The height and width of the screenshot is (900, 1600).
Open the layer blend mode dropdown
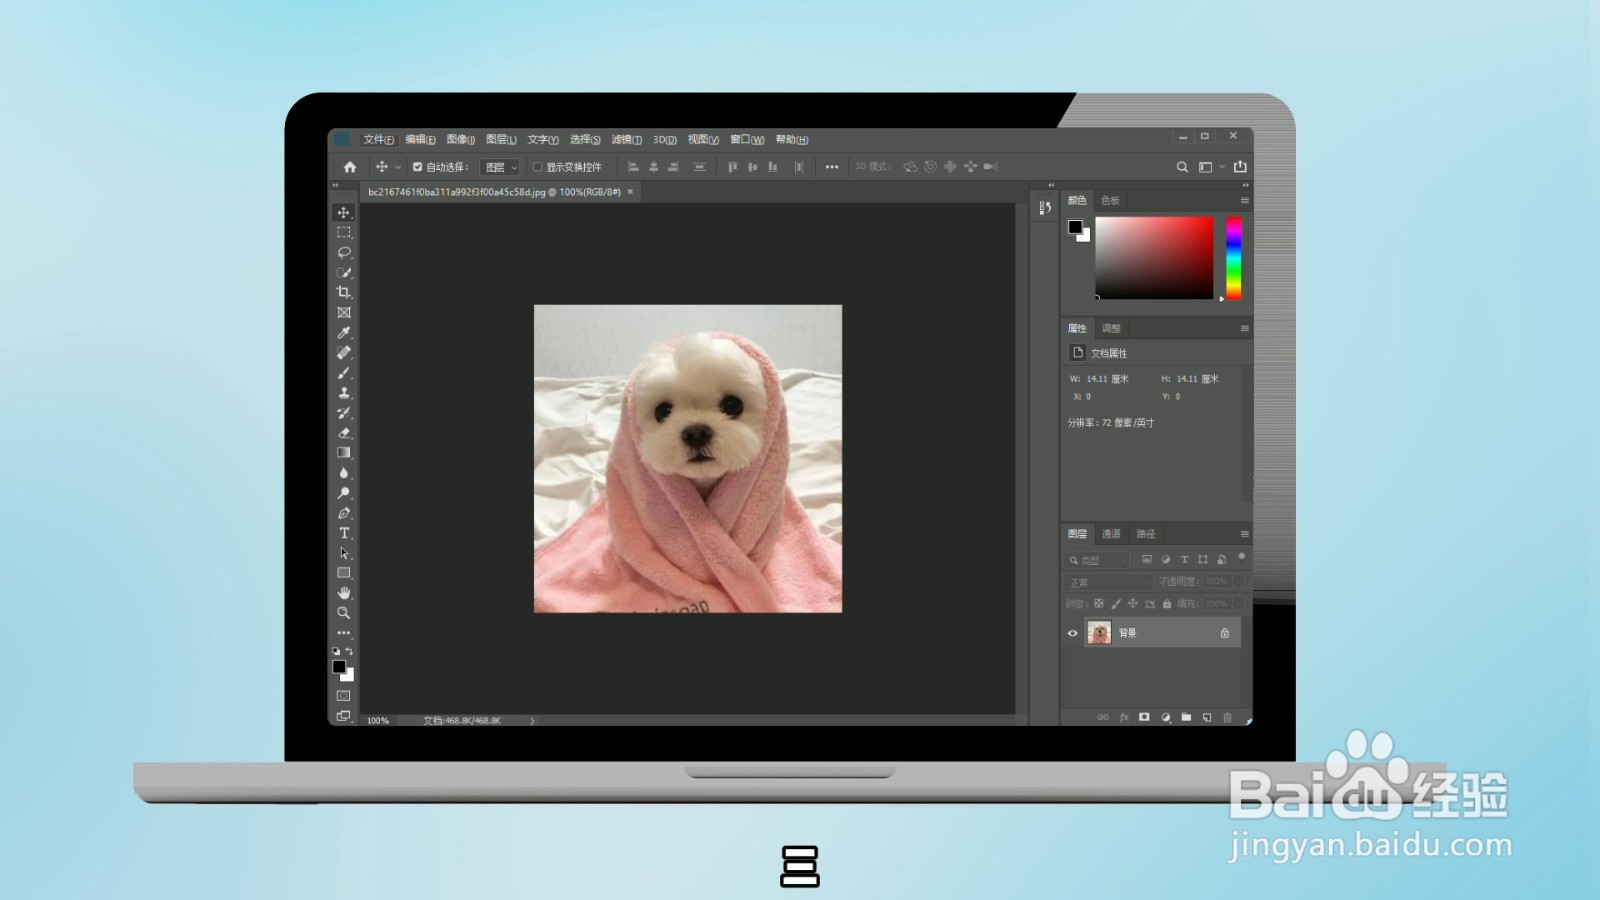[x=1108, y=582]
